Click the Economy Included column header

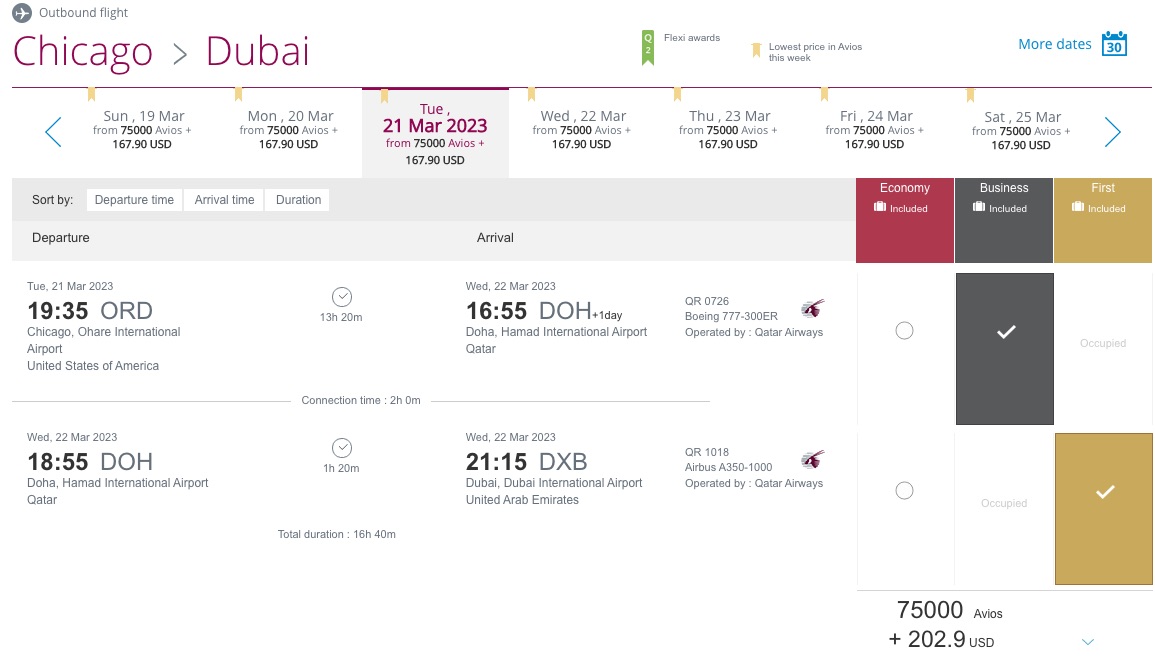pos(904,218)
